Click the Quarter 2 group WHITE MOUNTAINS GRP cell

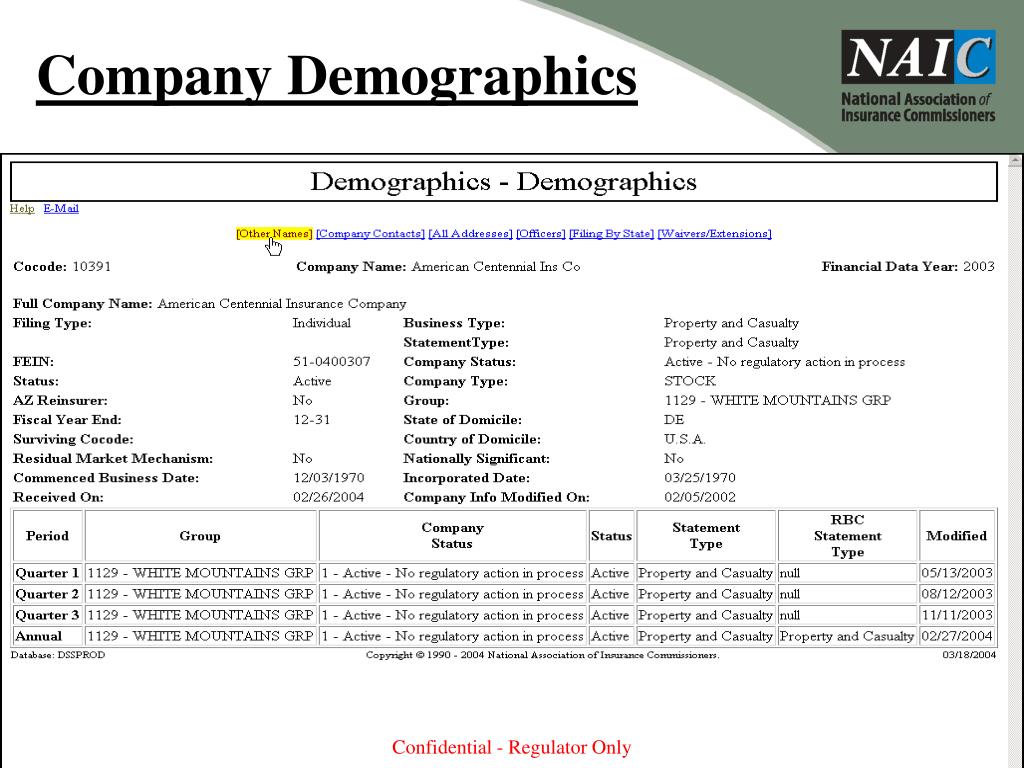click(200, 594)
